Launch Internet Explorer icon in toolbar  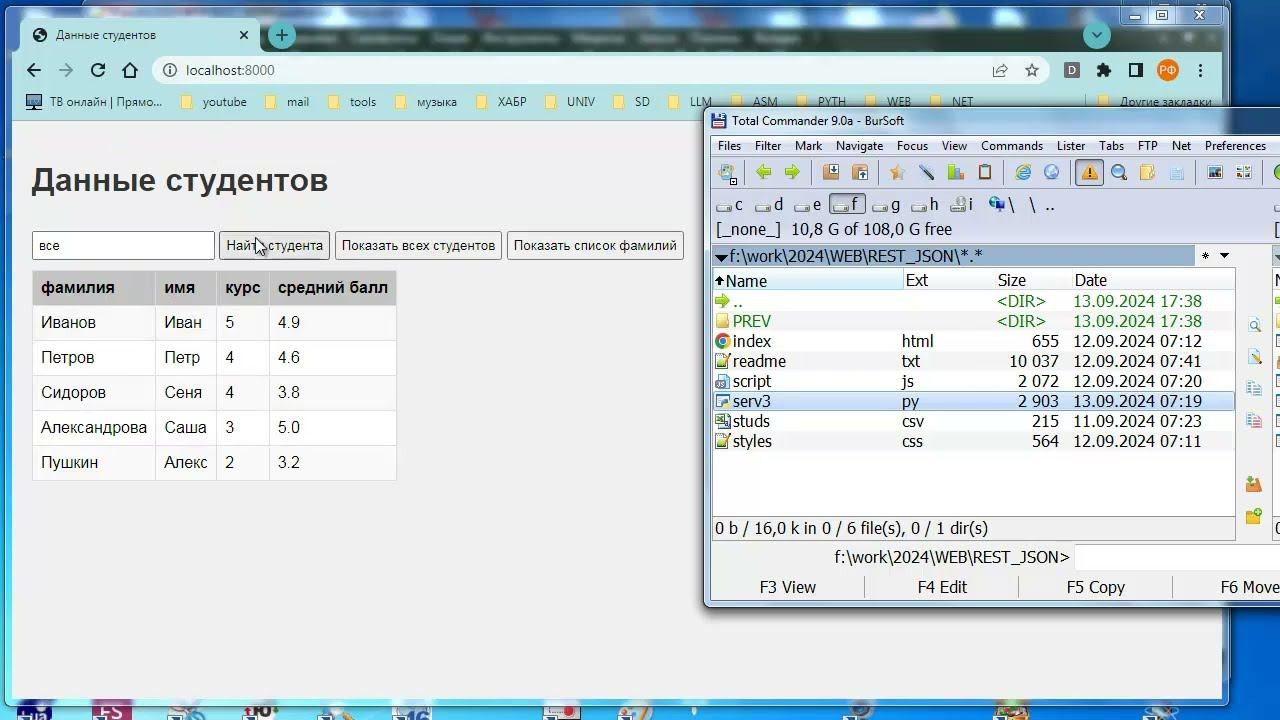[1023, 173]
